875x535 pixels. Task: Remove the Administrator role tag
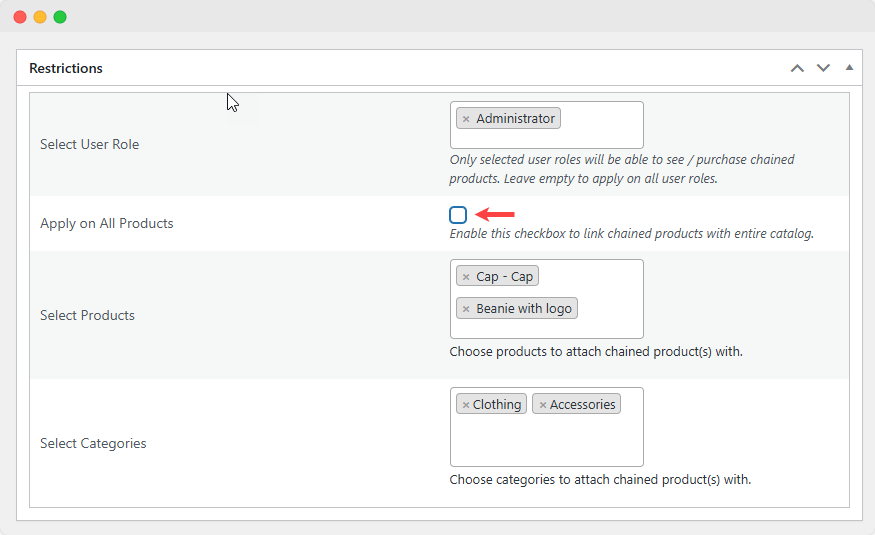[466, 119]
